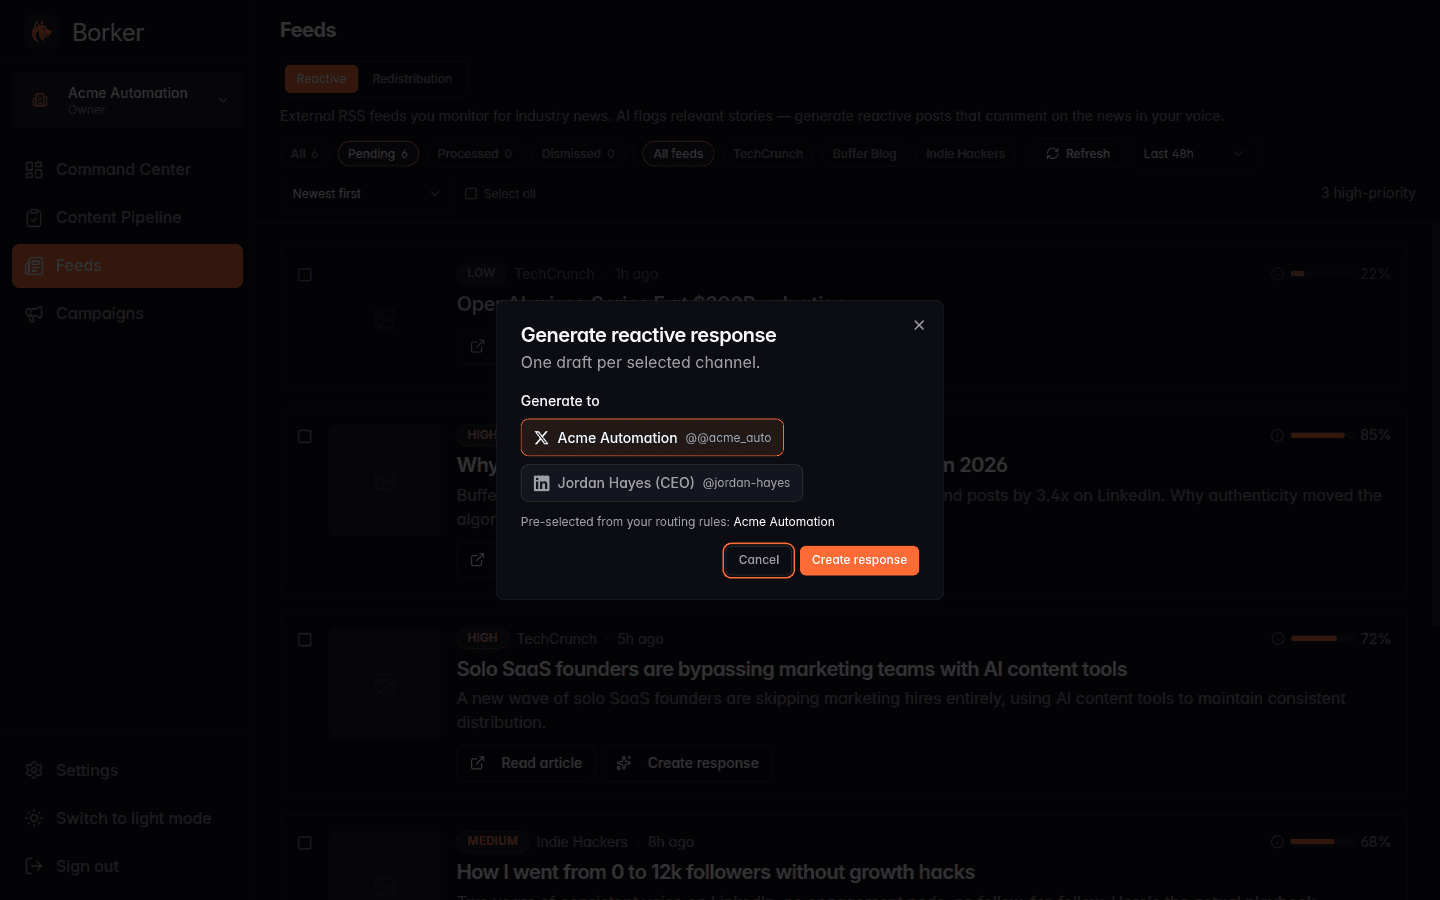The width and height of the screenshot is (1440, 900).
Task: Click the X logo next to Acme Automation
Action: click(541, 438)
